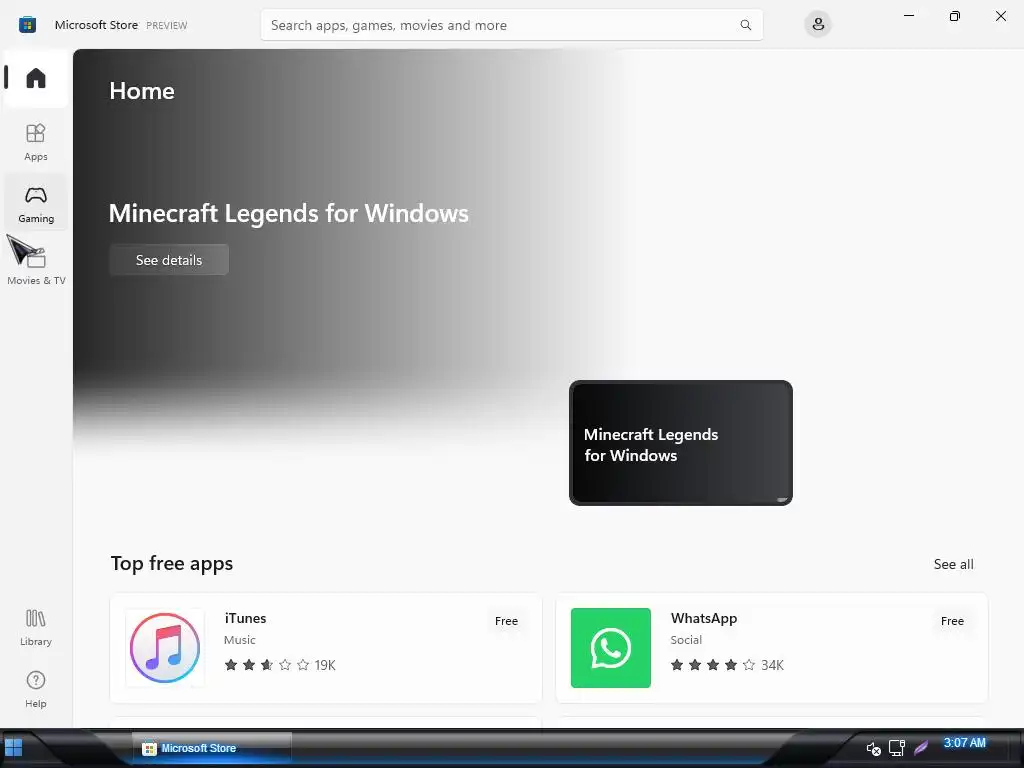
Task: Open the user profile account icon
Action: pyautogui.click(x=818, y=25)
